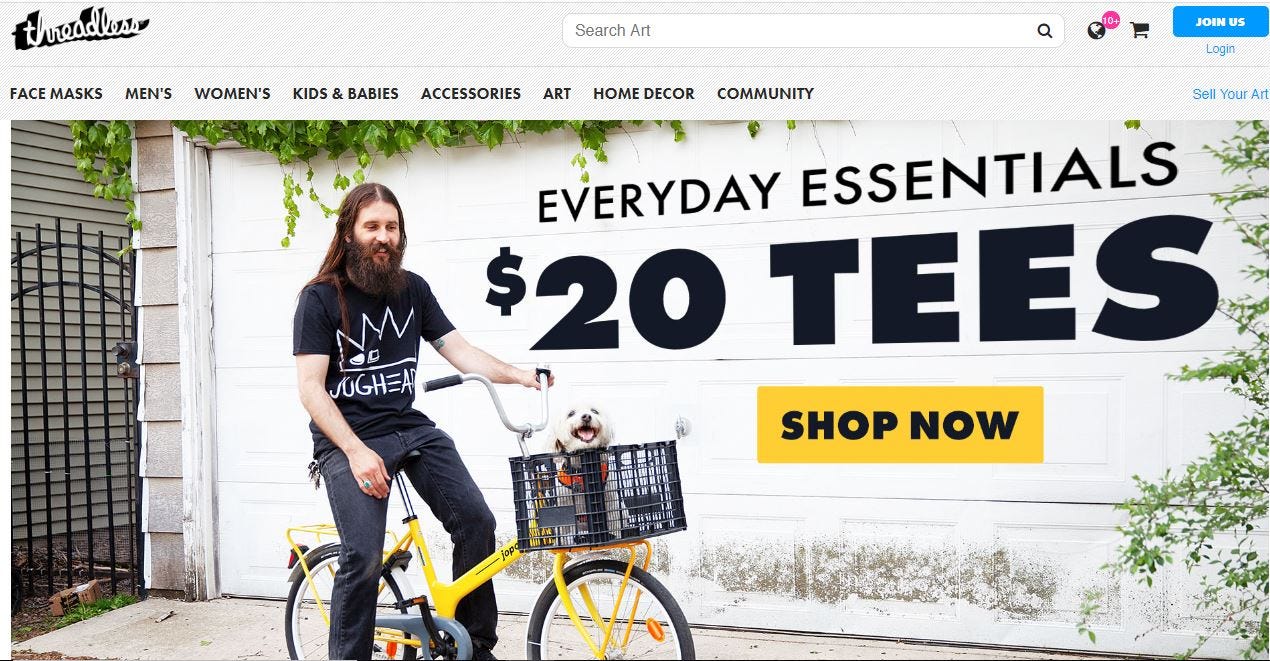Select the ART menu item
This screenshot has height=661, width=1270.
[557, 94]
